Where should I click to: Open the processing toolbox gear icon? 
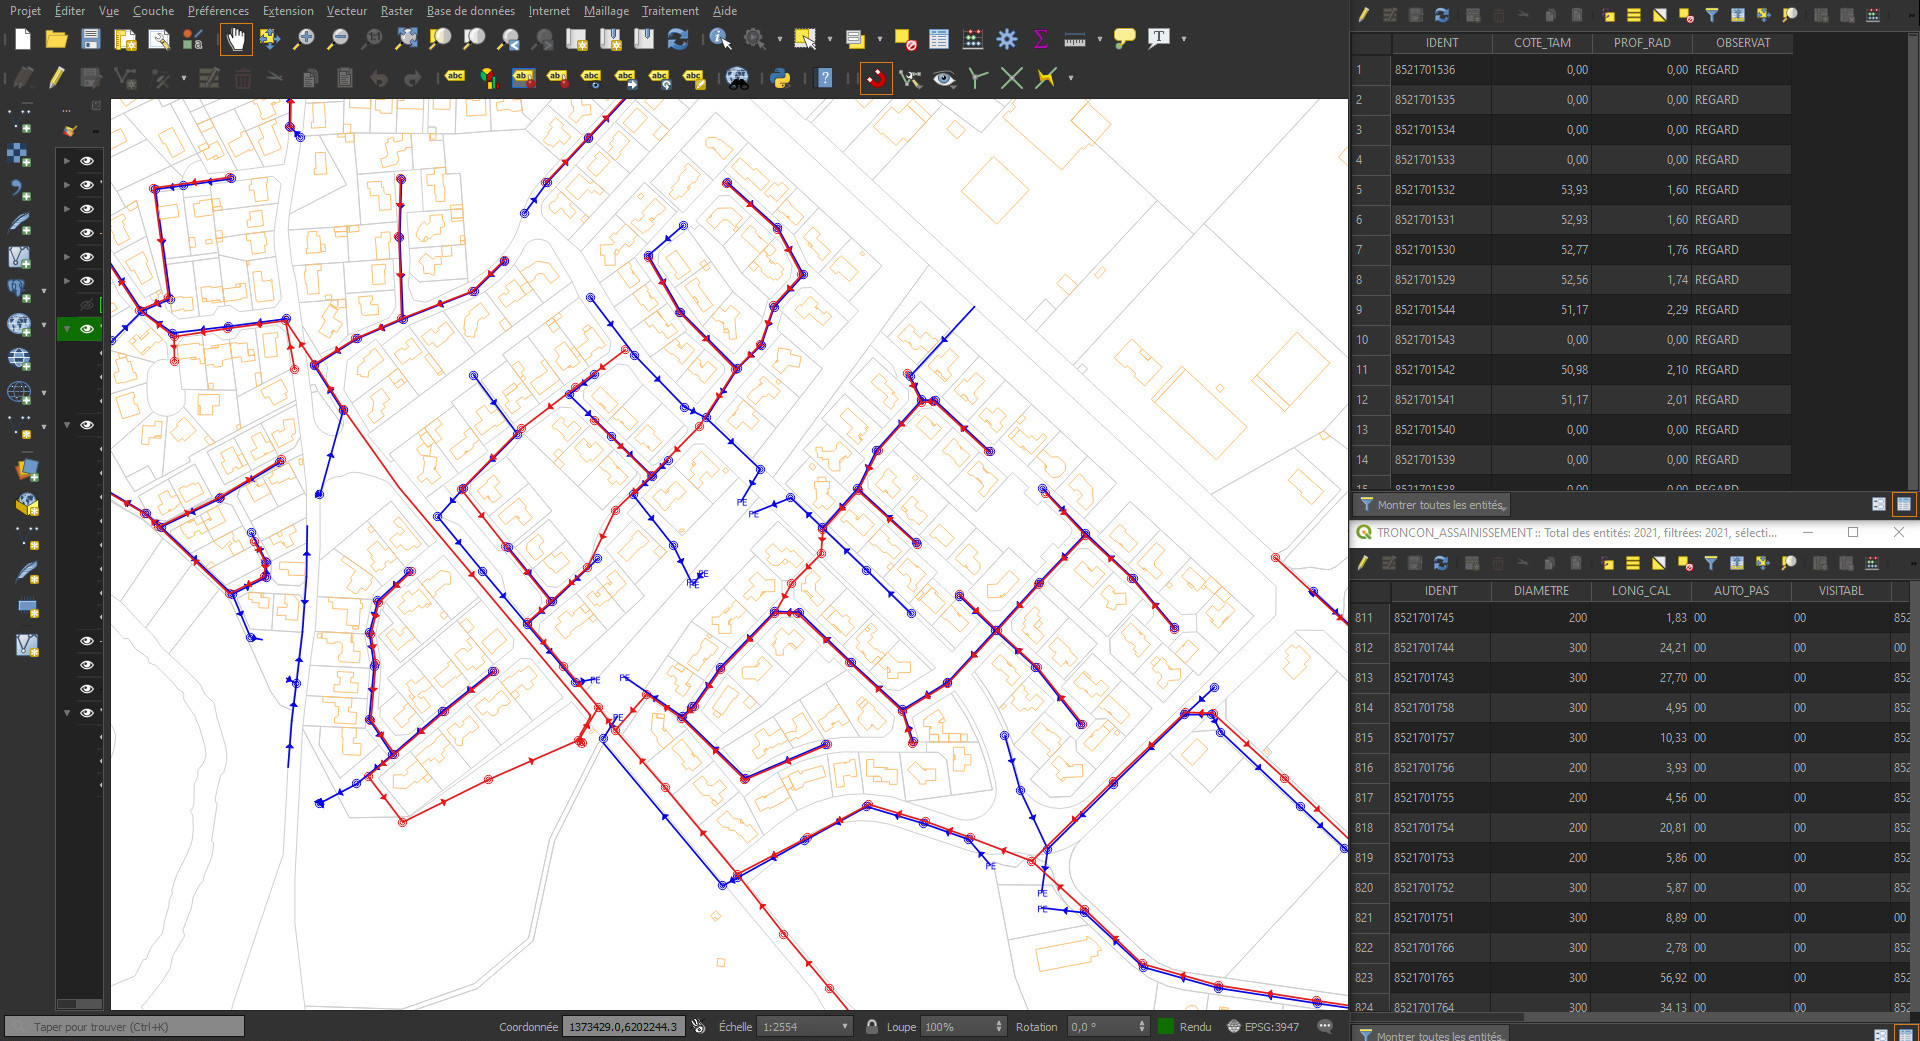pyautogui.click(x=1007, y=39)
